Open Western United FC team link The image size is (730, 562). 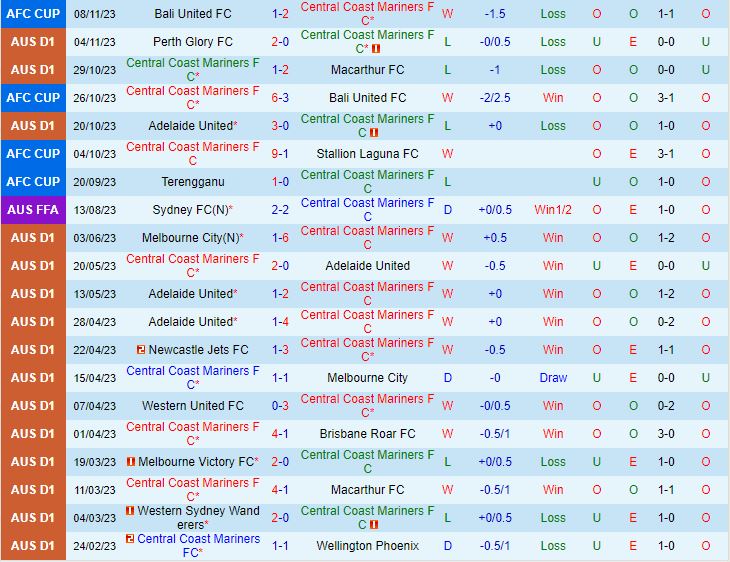click(x=193, y=406)
